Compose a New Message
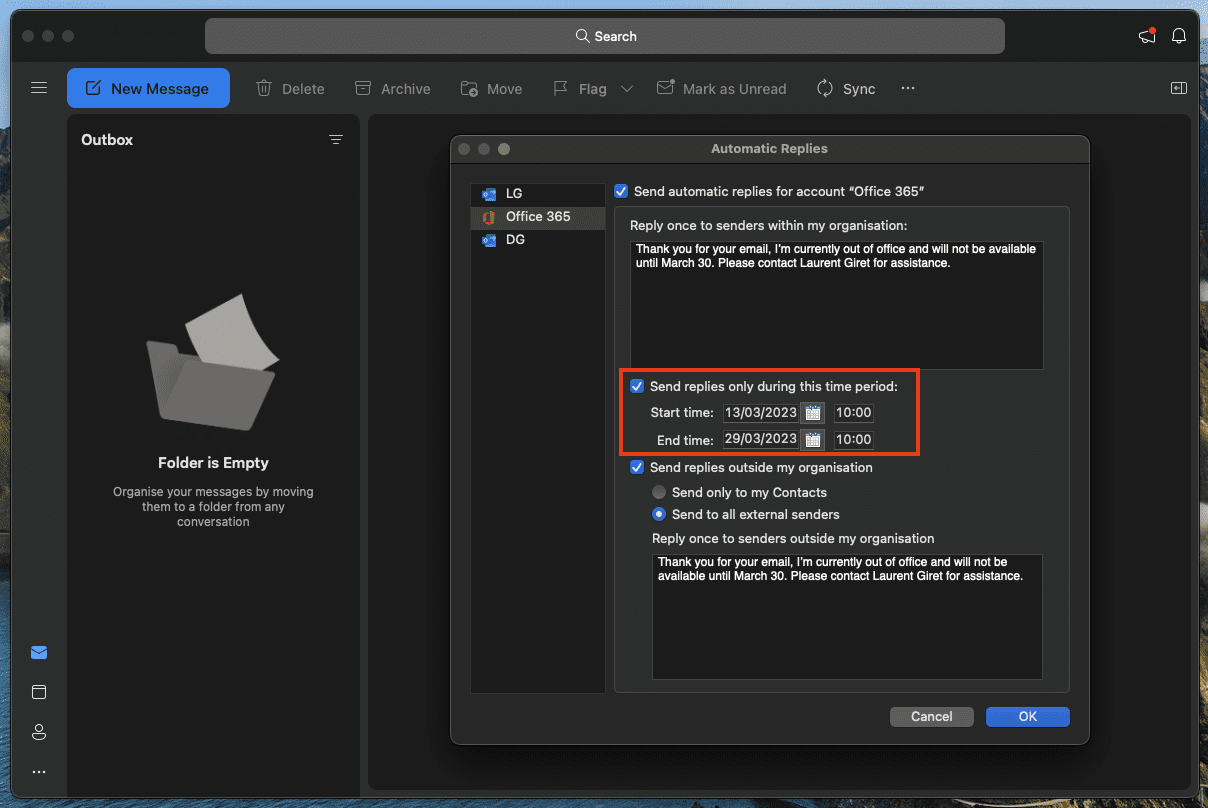The image size is (1208, 808). click(x=148, y=88)
